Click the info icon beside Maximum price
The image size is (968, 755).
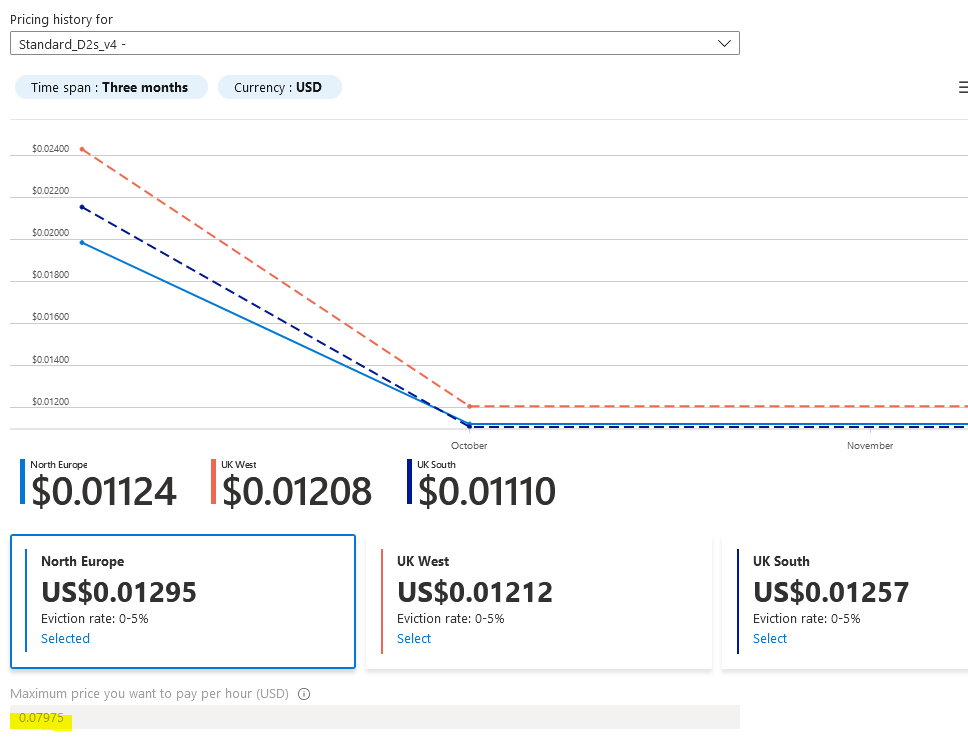[x=304, y=694]
